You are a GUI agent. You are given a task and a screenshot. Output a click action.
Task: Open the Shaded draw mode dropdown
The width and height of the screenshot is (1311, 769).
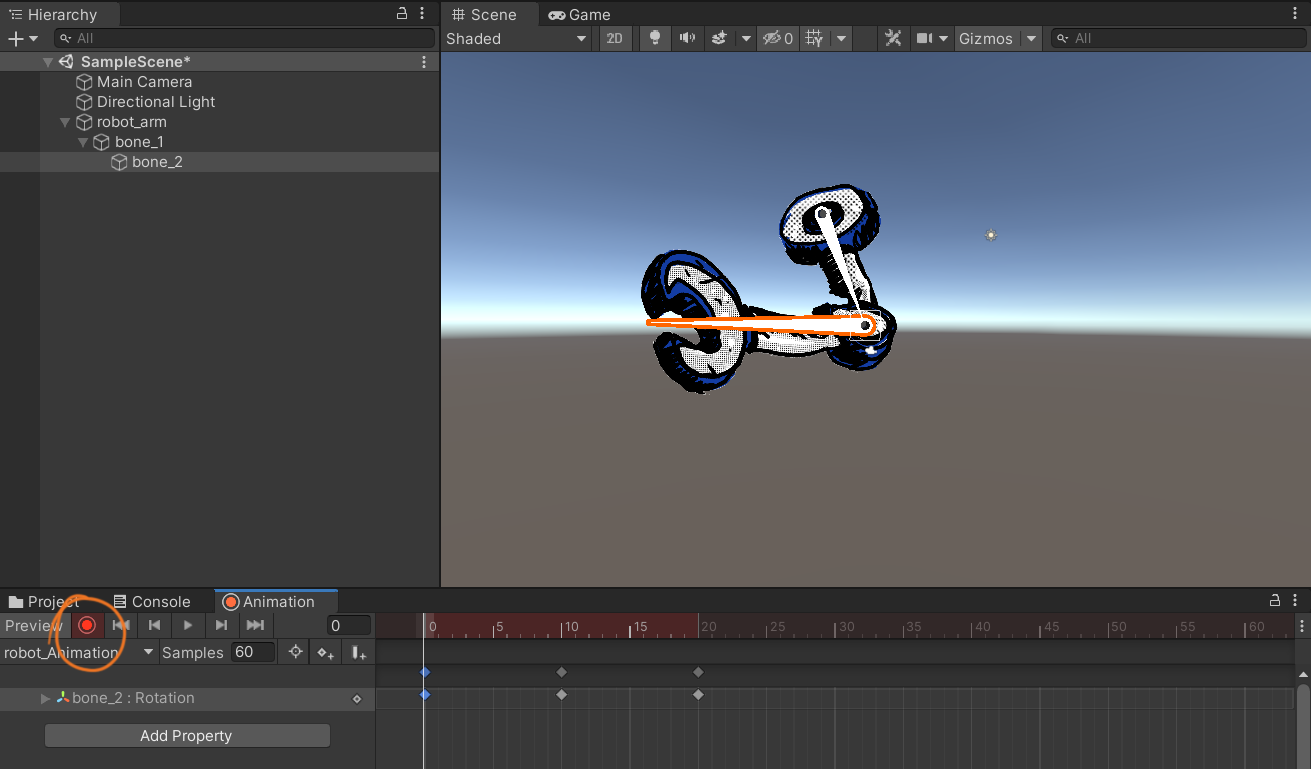coord(516,38)
